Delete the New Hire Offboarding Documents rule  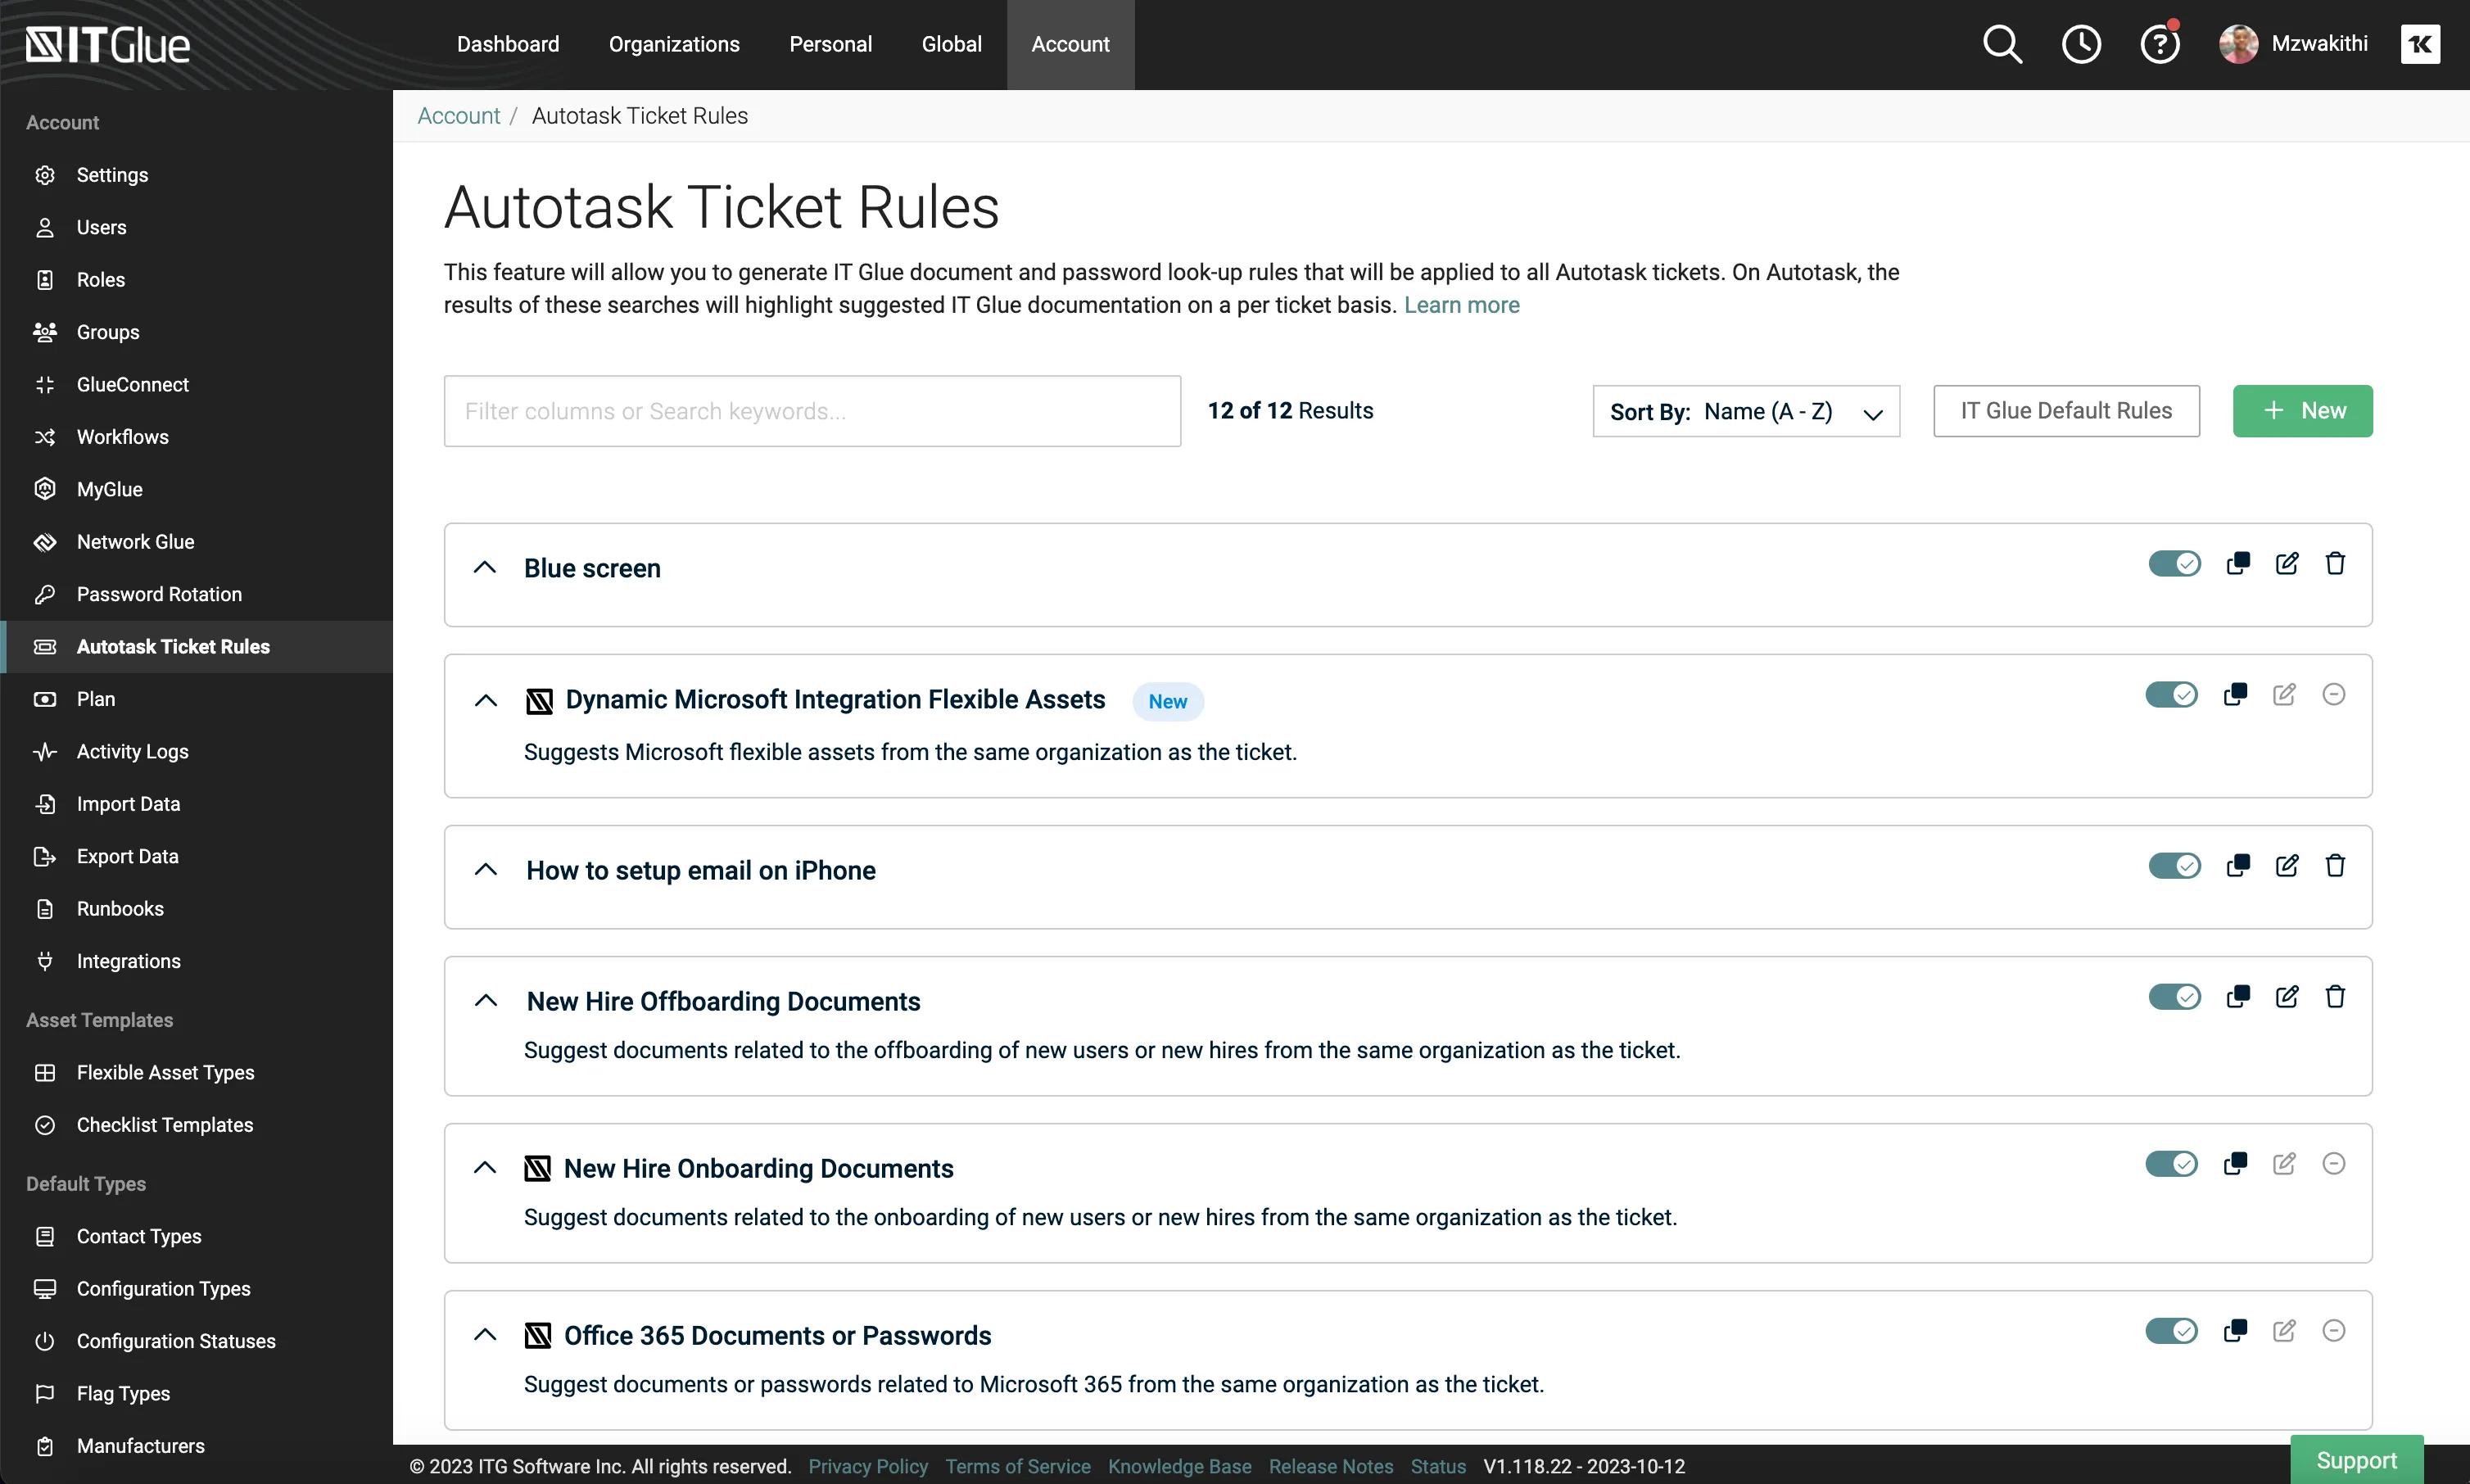(2335, 997)
